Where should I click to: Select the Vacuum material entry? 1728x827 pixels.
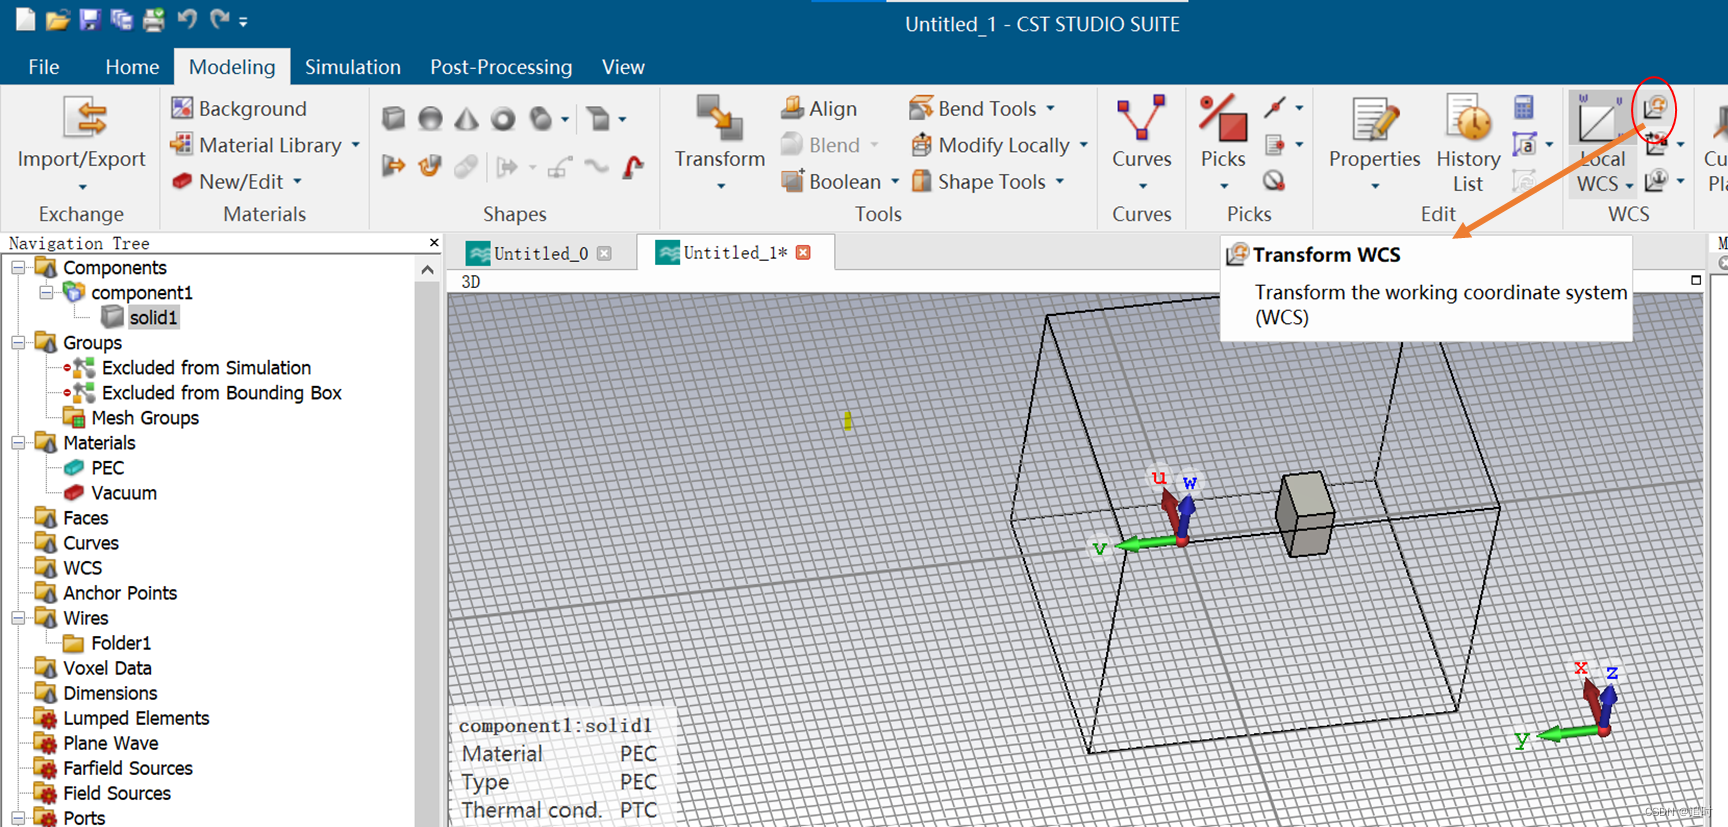[124, 493]
